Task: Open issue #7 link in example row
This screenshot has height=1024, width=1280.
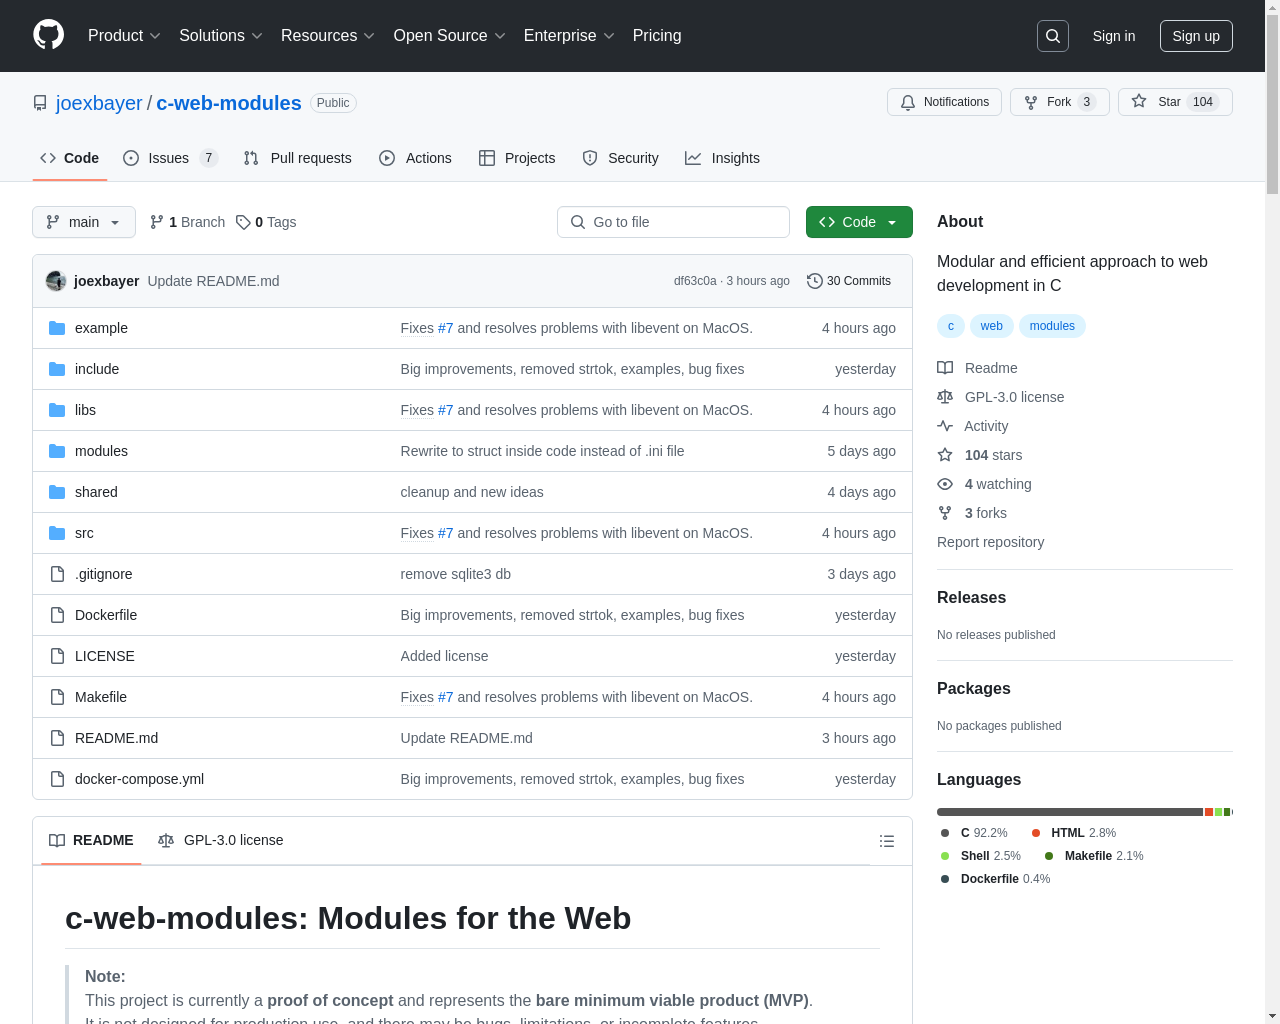Action: [445, 328]
